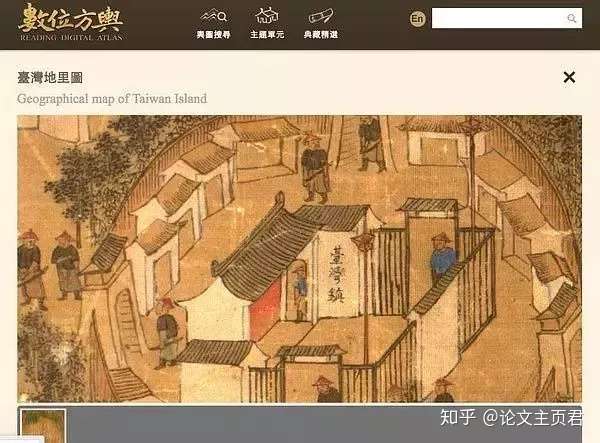Open the 典藏精選 menu label
Image resolution: width=600 pixels, height=443 pixels.
tap(321, 34)
